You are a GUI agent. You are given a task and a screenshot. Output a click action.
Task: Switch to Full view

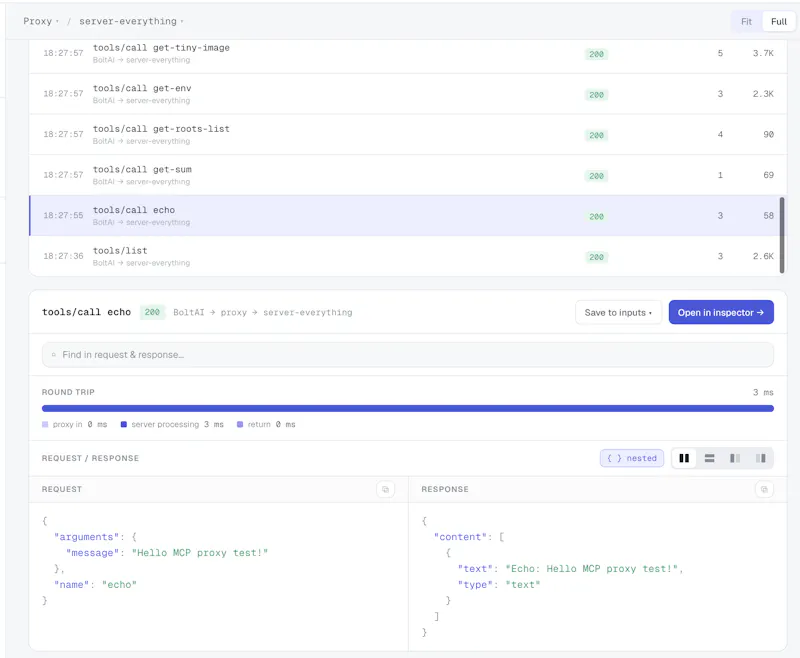779,21
